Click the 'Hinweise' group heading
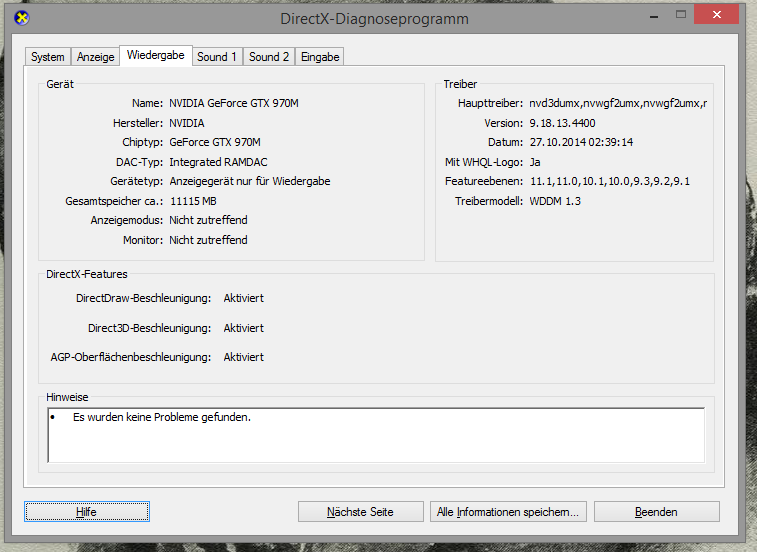 (x=67, y=397)
